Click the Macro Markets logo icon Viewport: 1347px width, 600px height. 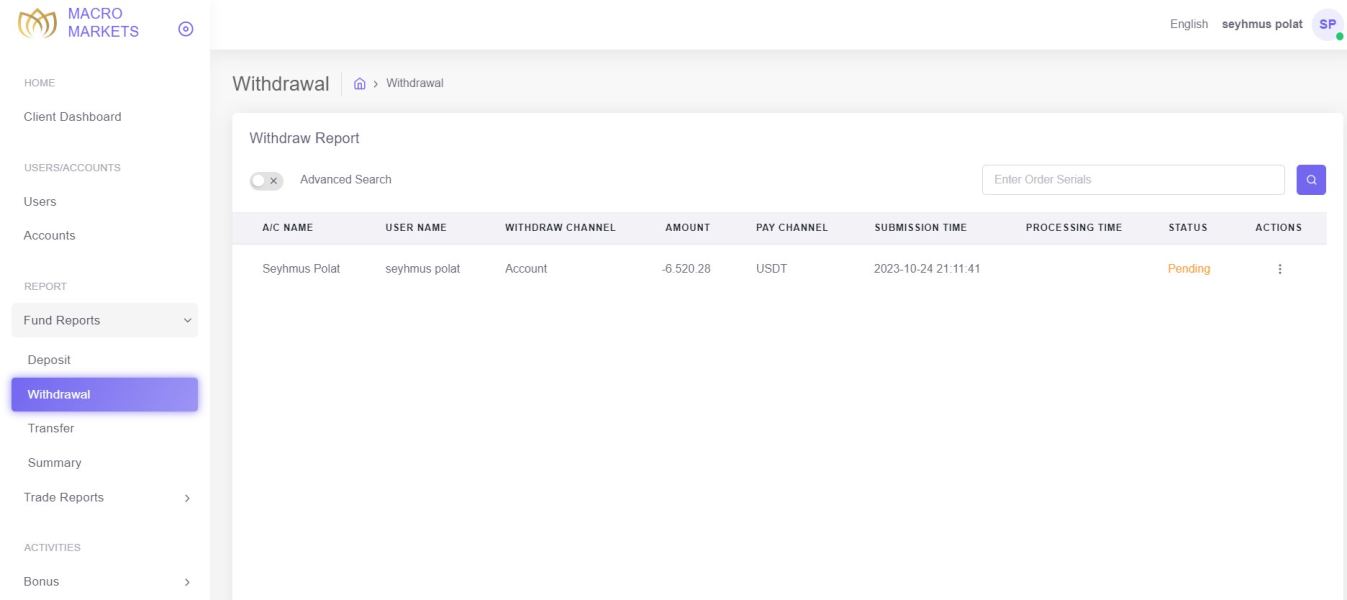click(37, 25)
